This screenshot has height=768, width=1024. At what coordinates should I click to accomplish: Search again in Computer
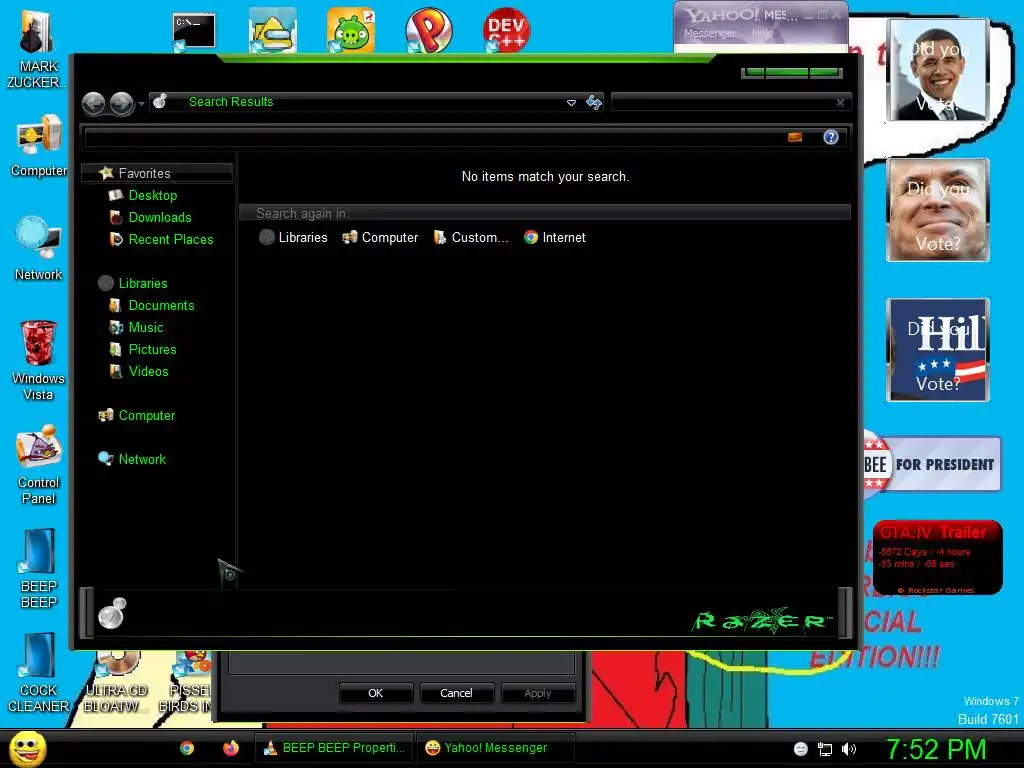(x=380, y=238)
